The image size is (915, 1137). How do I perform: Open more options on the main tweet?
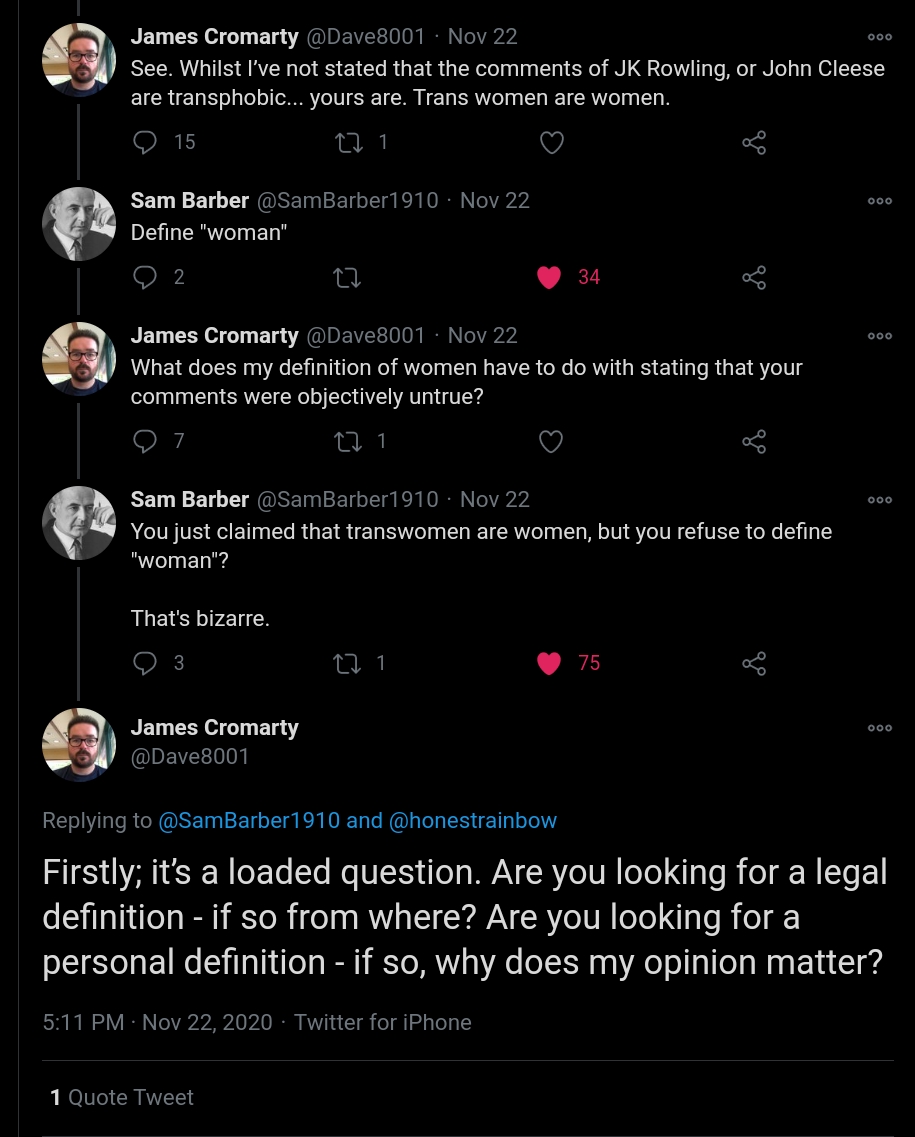tap(880, 728)
